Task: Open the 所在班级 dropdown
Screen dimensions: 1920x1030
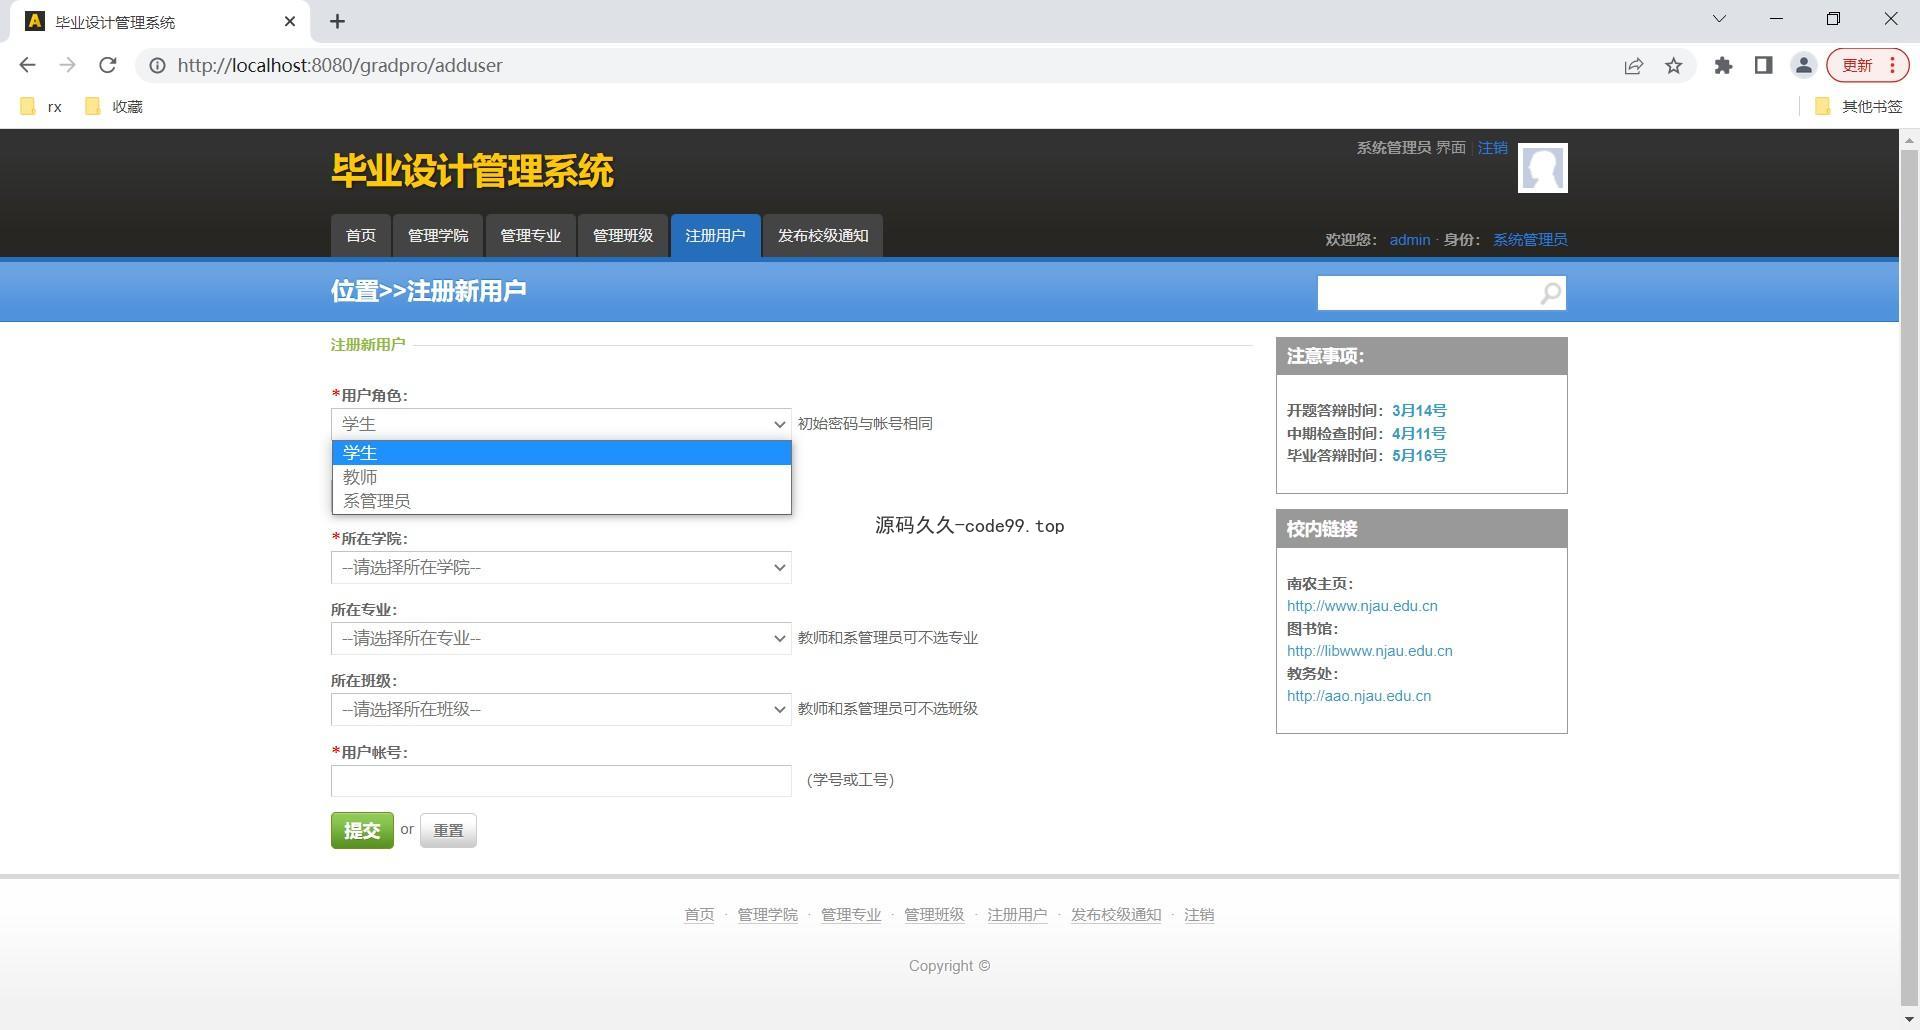Action: point(561,709)
